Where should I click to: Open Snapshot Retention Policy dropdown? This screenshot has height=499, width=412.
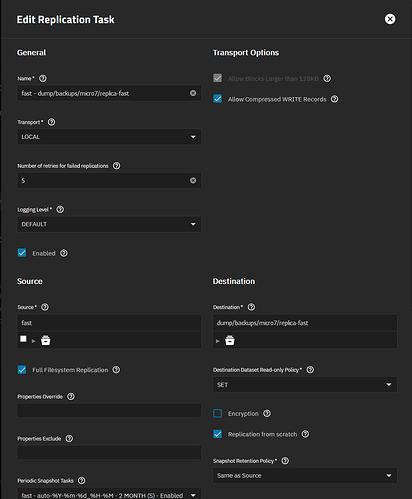(x=305, y=475)
